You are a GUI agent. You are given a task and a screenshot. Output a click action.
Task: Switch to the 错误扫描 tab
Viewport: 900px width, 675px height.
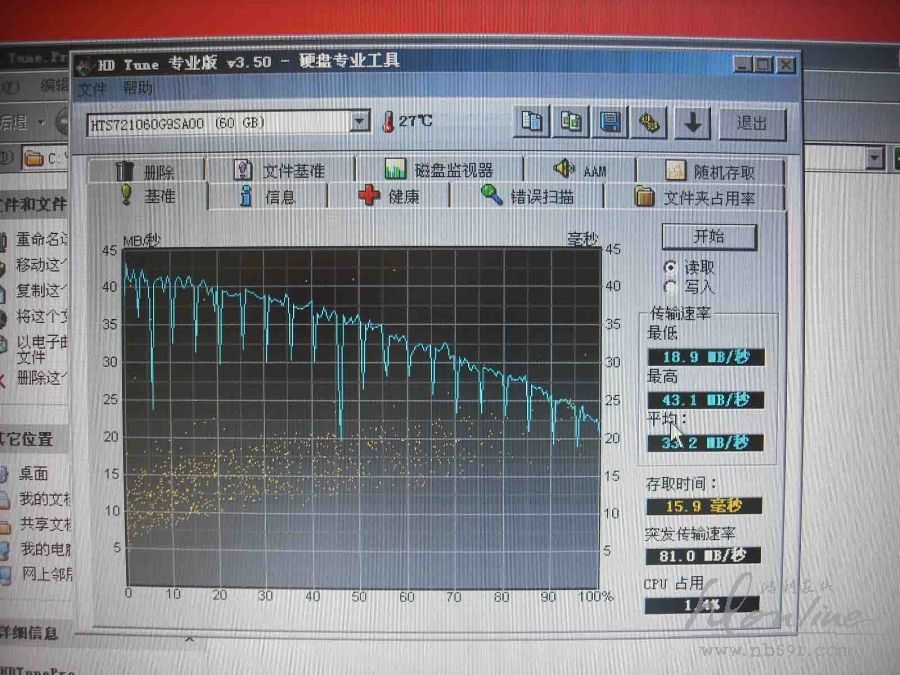(526, 196)
